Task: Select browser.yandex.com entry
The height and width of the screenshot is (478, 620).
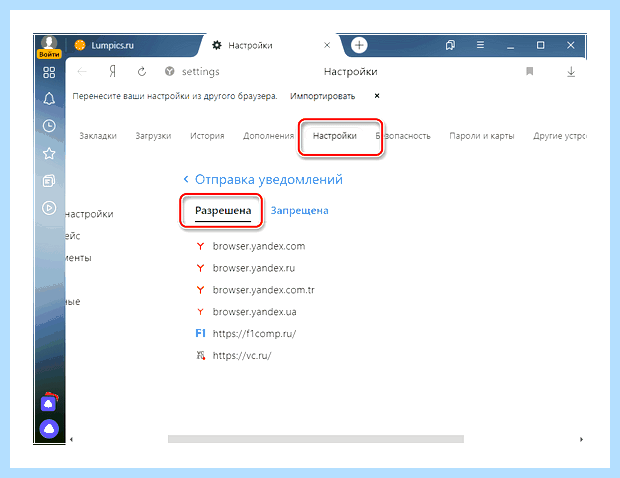Action: (259, 246)
